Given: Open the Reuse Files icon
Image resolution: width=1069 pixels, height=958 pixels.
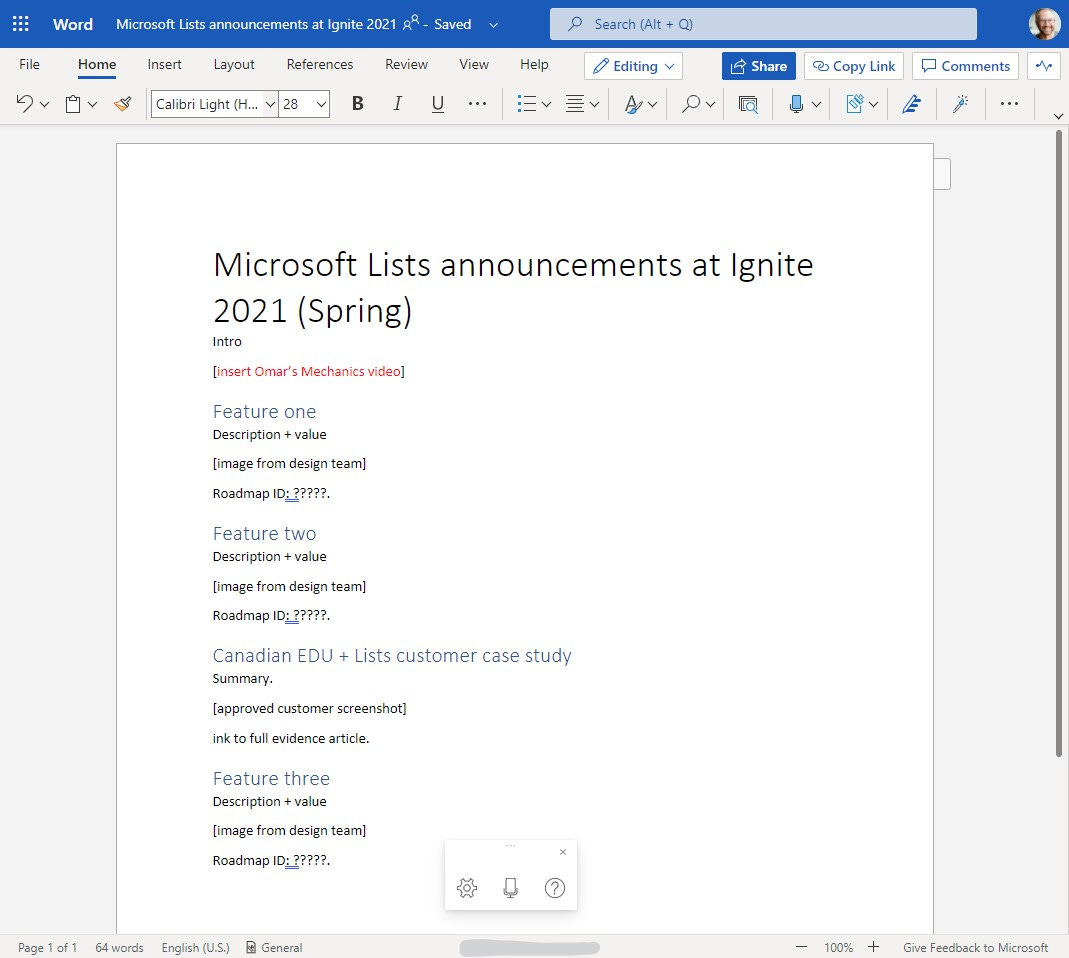Looking at the screenshot, I should coord(748,104).
